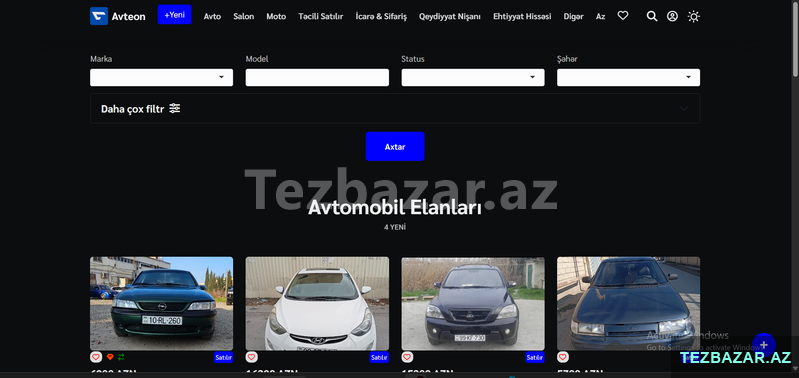Click the Avteon logo
Viewport: 799px width, 378px height.
pos(118,16)
